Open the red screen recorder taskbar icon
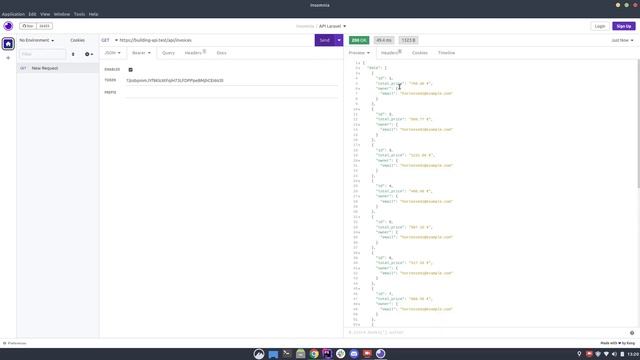This screenshot has width=640, height=360. pyautogui.click(x=367, y=354)
